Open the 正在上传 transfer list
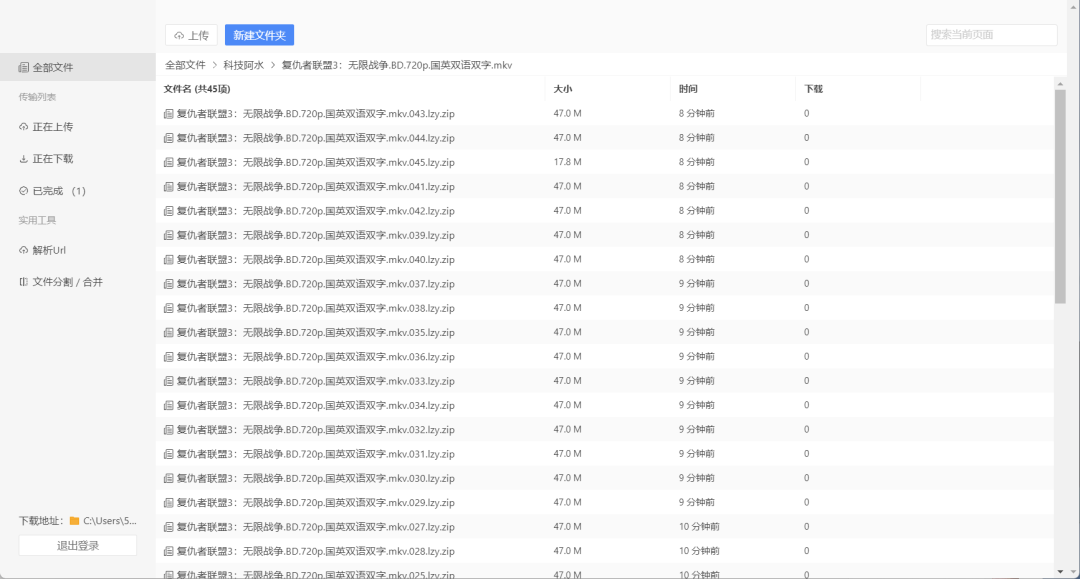This screenshot has width=1080, height=579. (52, 127)
